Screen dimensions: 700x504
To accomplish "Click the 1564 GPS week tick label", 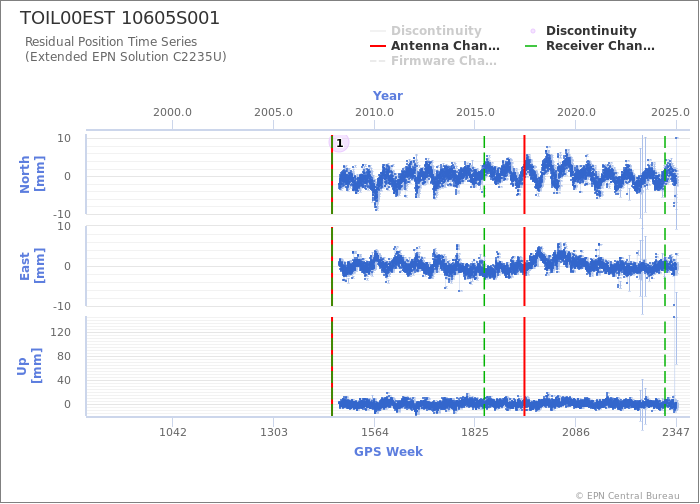I will coord(374,432).
